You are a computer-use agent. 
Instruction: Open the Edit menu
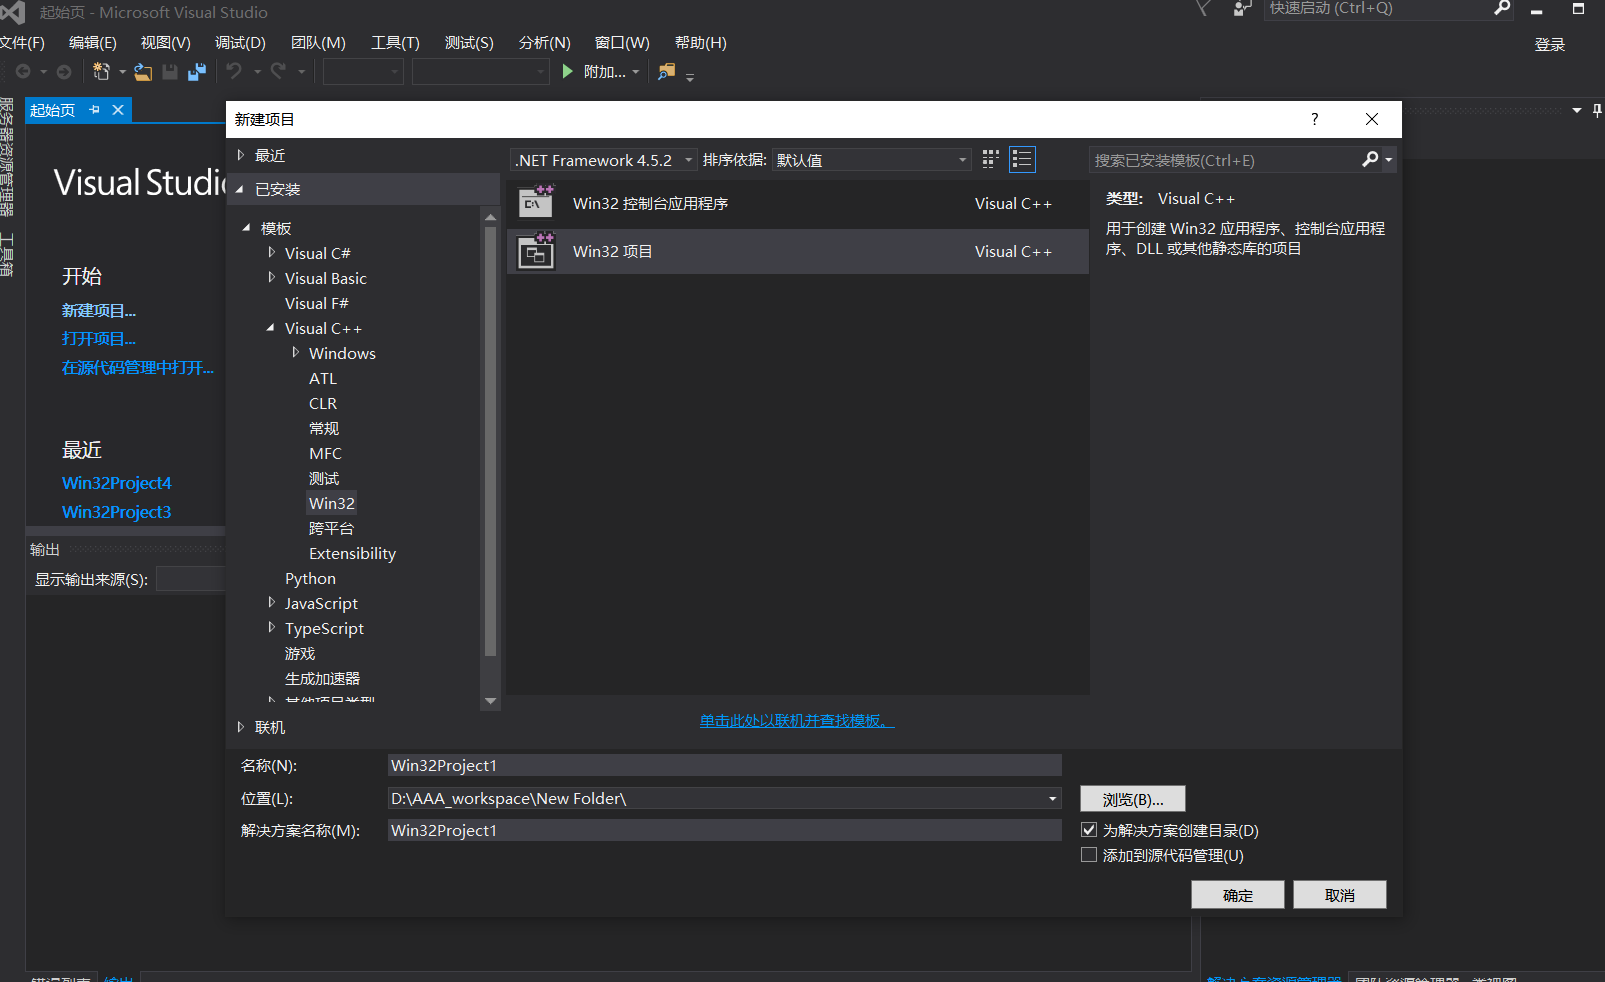[93, 43]
